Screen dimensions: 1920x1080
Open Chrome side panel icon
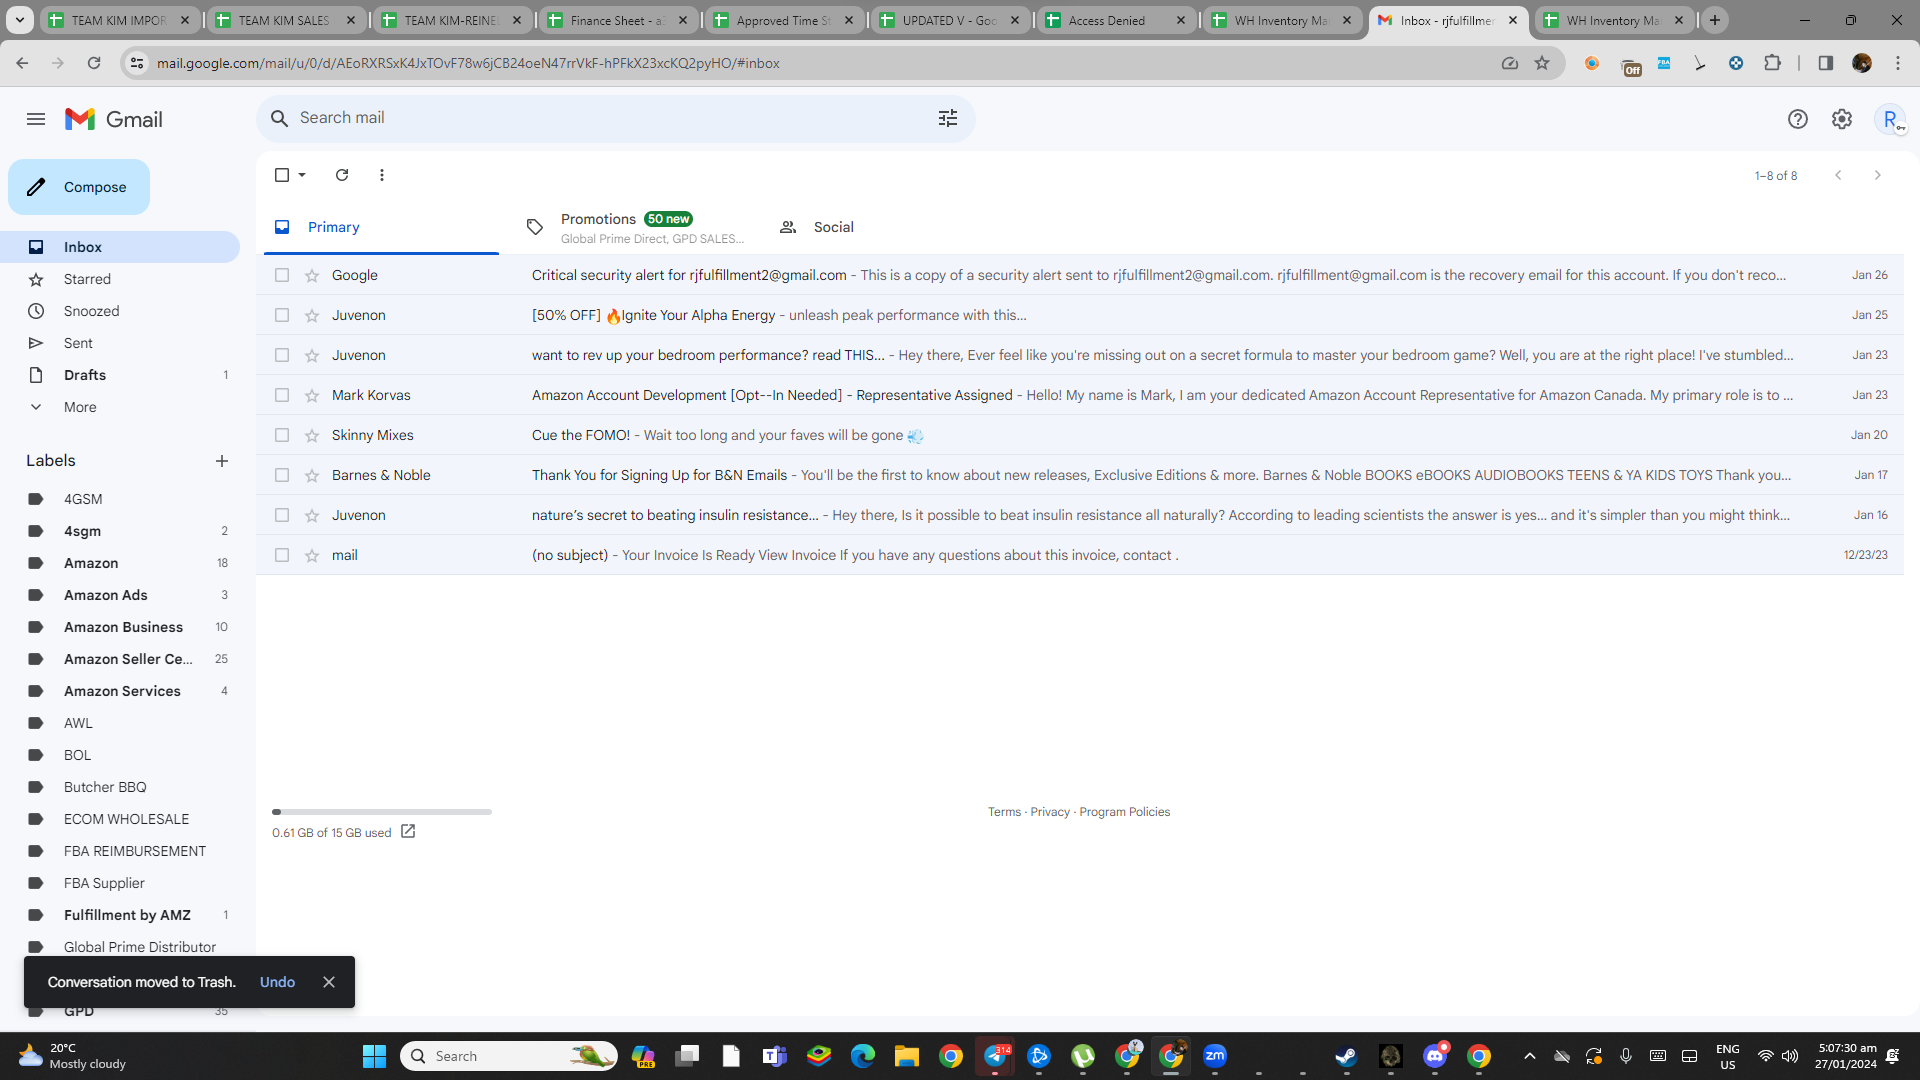coord(1826,63)
